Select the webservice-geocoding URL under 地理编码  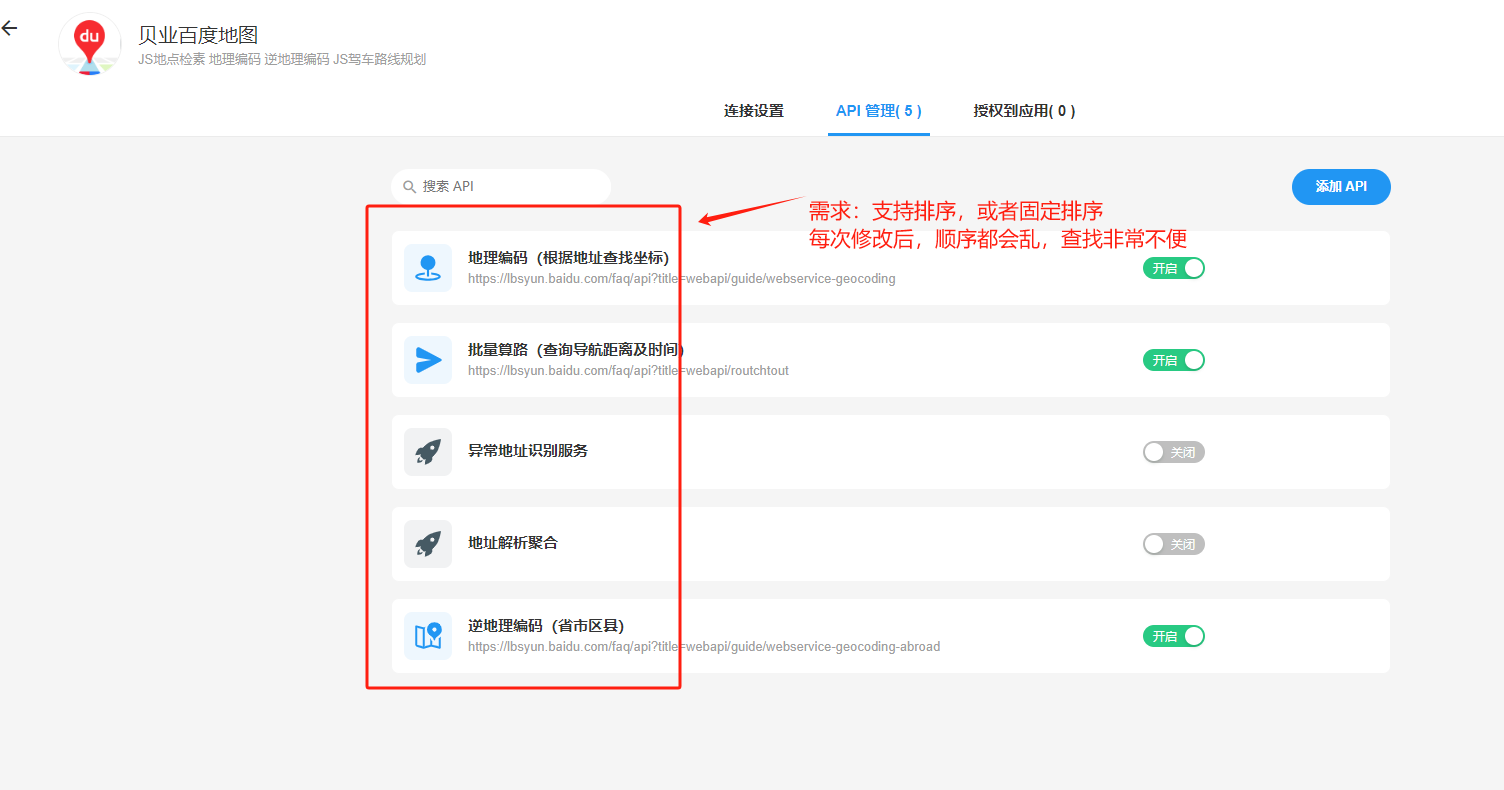click(682, 279)
